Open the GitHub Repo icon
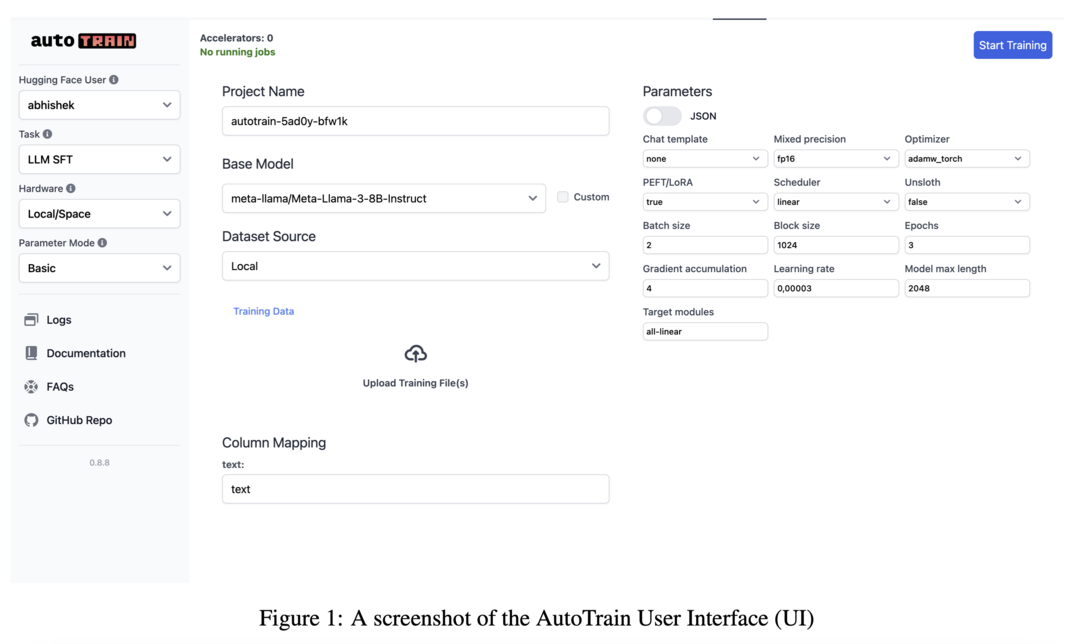The height and width of the screenshot is (644, 1080). click(x=31, y=420)
